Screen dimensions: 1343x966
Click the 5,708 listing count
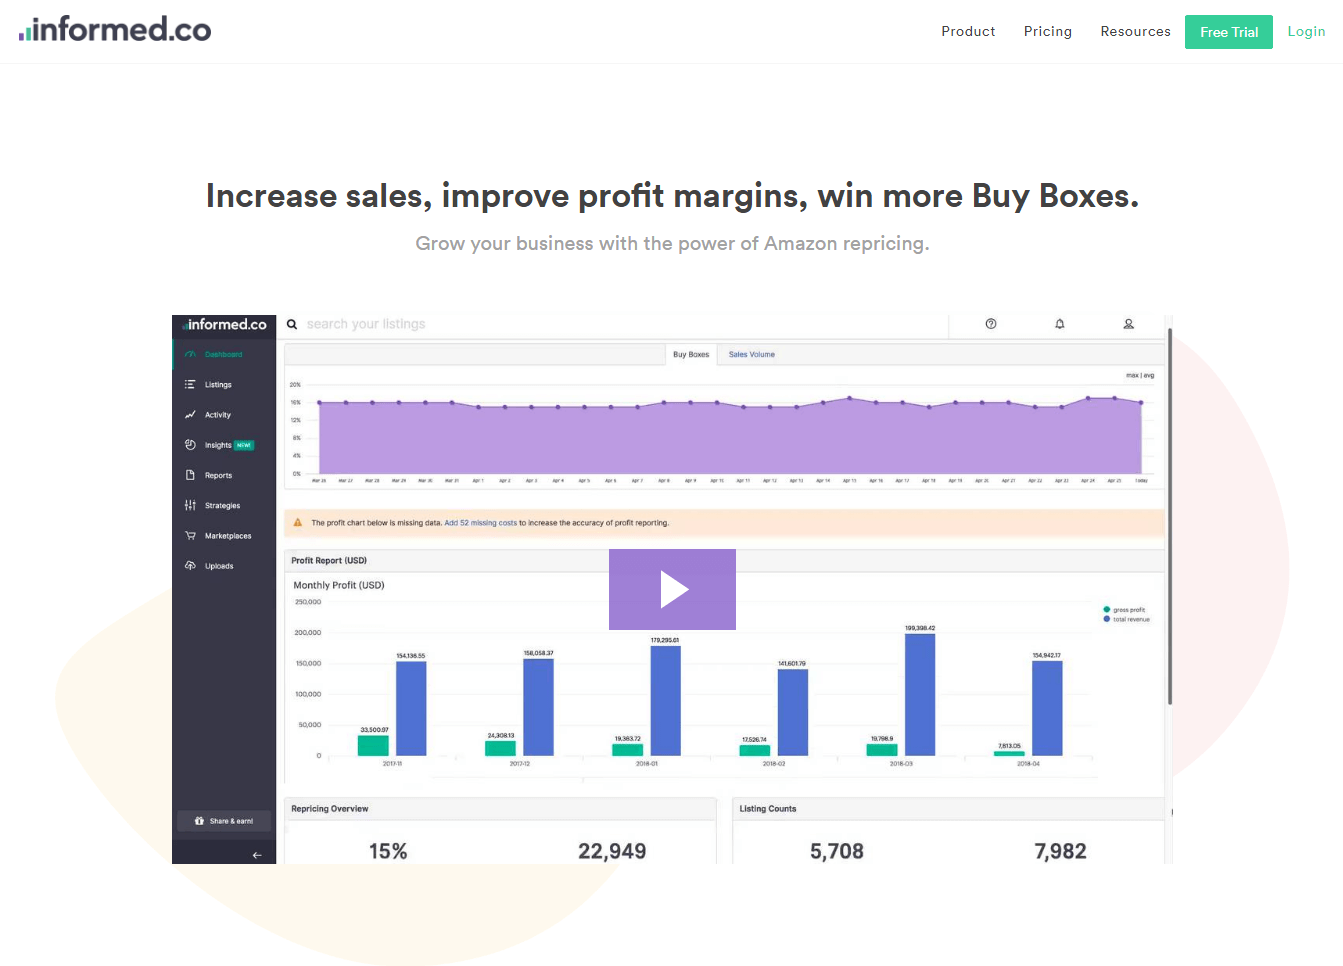tap(837, 851)
